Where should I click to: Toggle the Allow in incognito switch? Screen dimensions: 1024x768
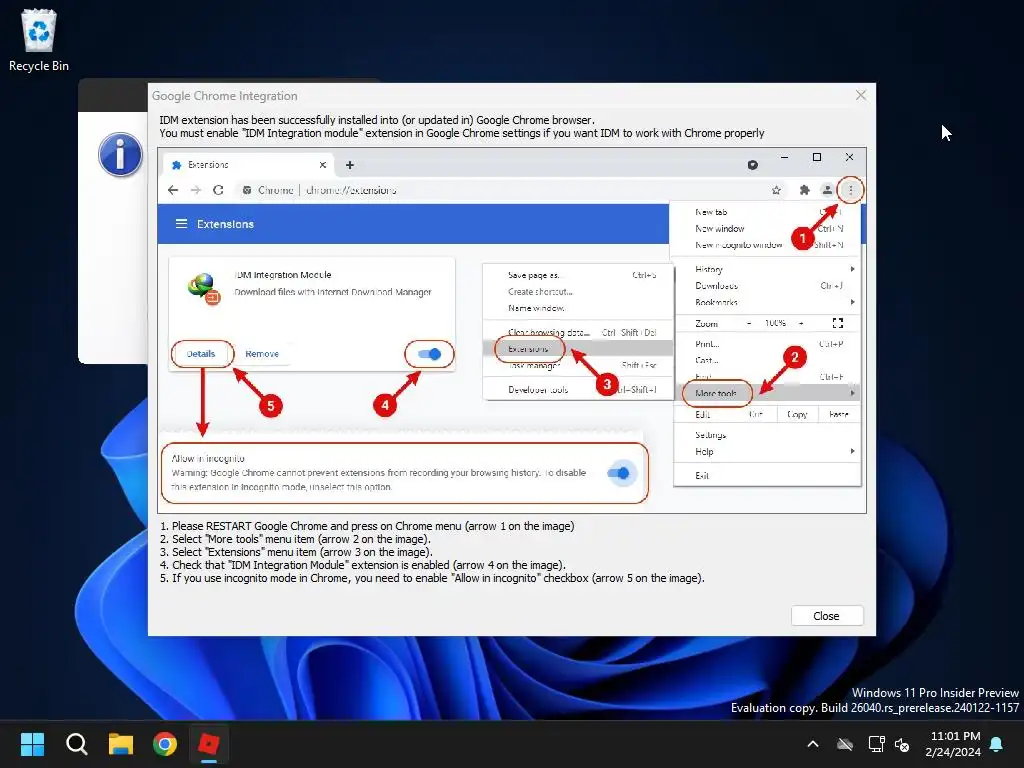tap(618, 473)
